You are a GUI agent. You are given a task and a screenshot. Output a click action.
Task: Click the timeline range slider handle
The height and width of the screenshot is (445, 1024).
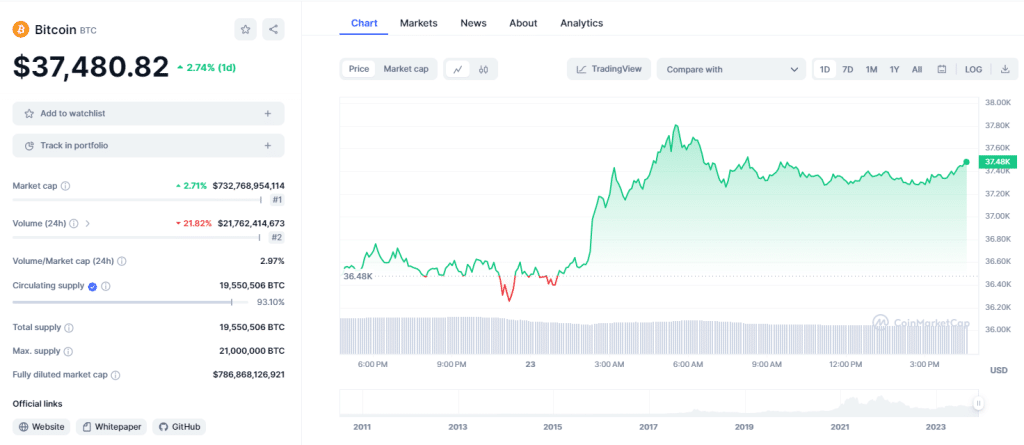click(x=978, y=403)
